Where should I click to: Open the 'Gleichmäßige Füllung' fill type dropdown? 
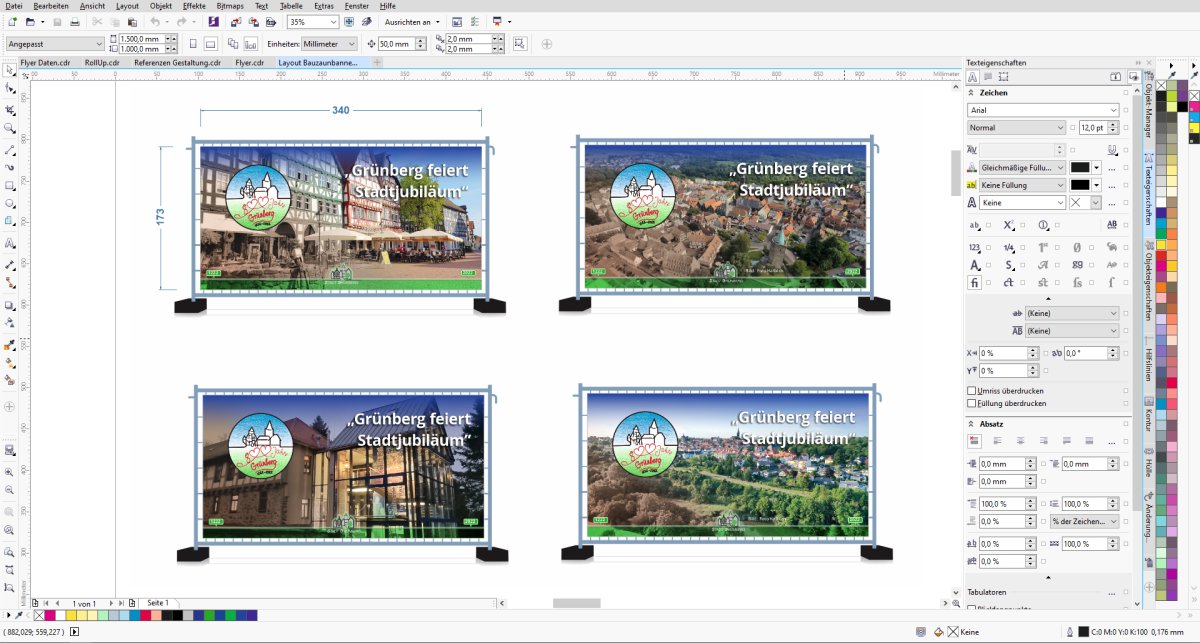click(1060, 168)
